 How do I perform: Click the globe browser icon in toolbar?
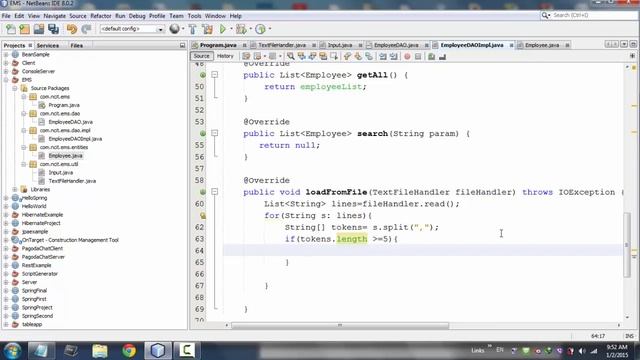(x=174, y=29)
